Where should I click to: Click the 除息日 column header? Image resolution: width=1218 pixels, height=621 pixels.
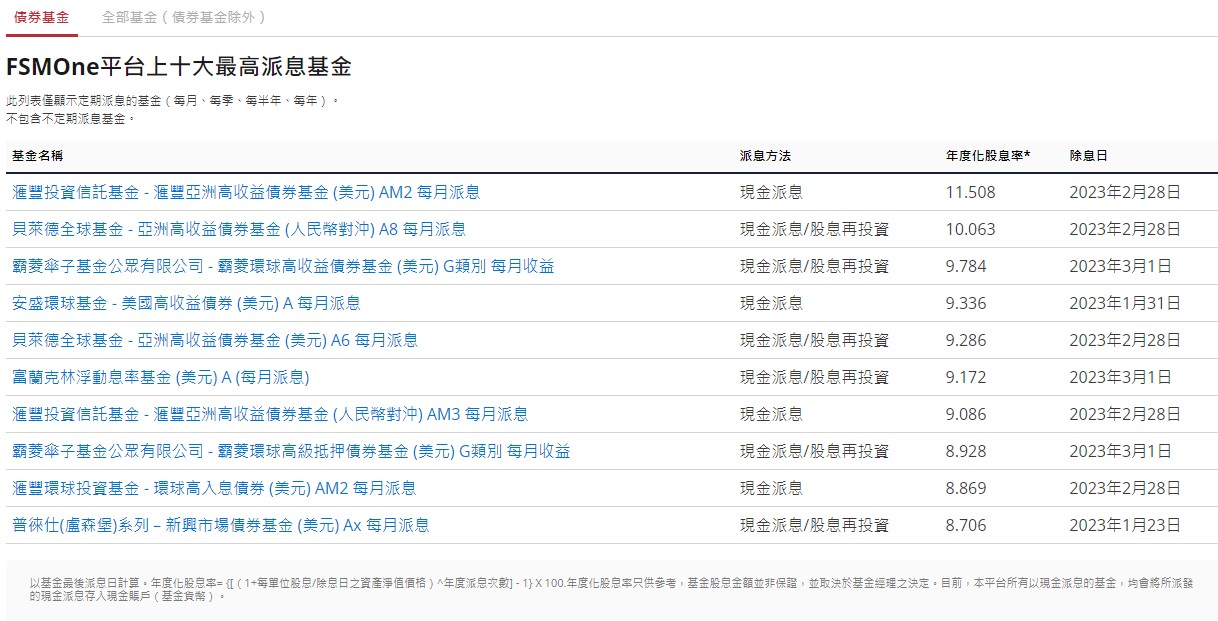(1089, 156)
